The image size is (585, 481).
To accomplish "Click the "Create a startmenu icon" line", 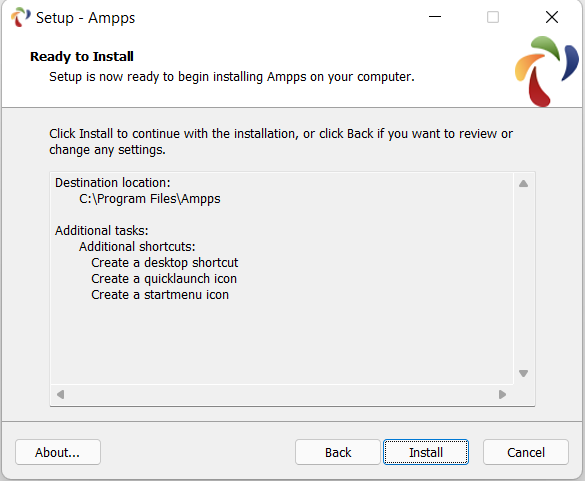I will click(160, 295).
